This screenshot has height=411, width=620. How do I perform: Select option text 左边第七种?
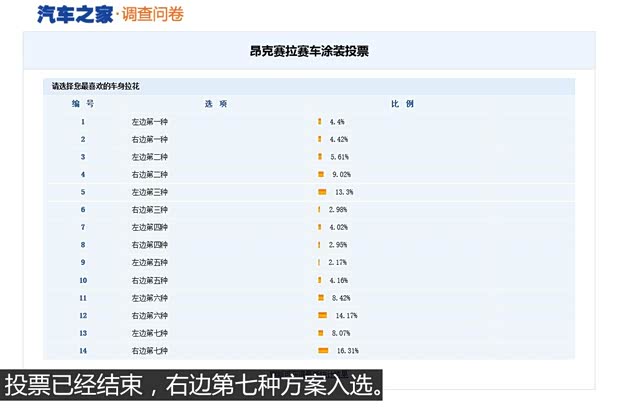(x=149, y=333)
